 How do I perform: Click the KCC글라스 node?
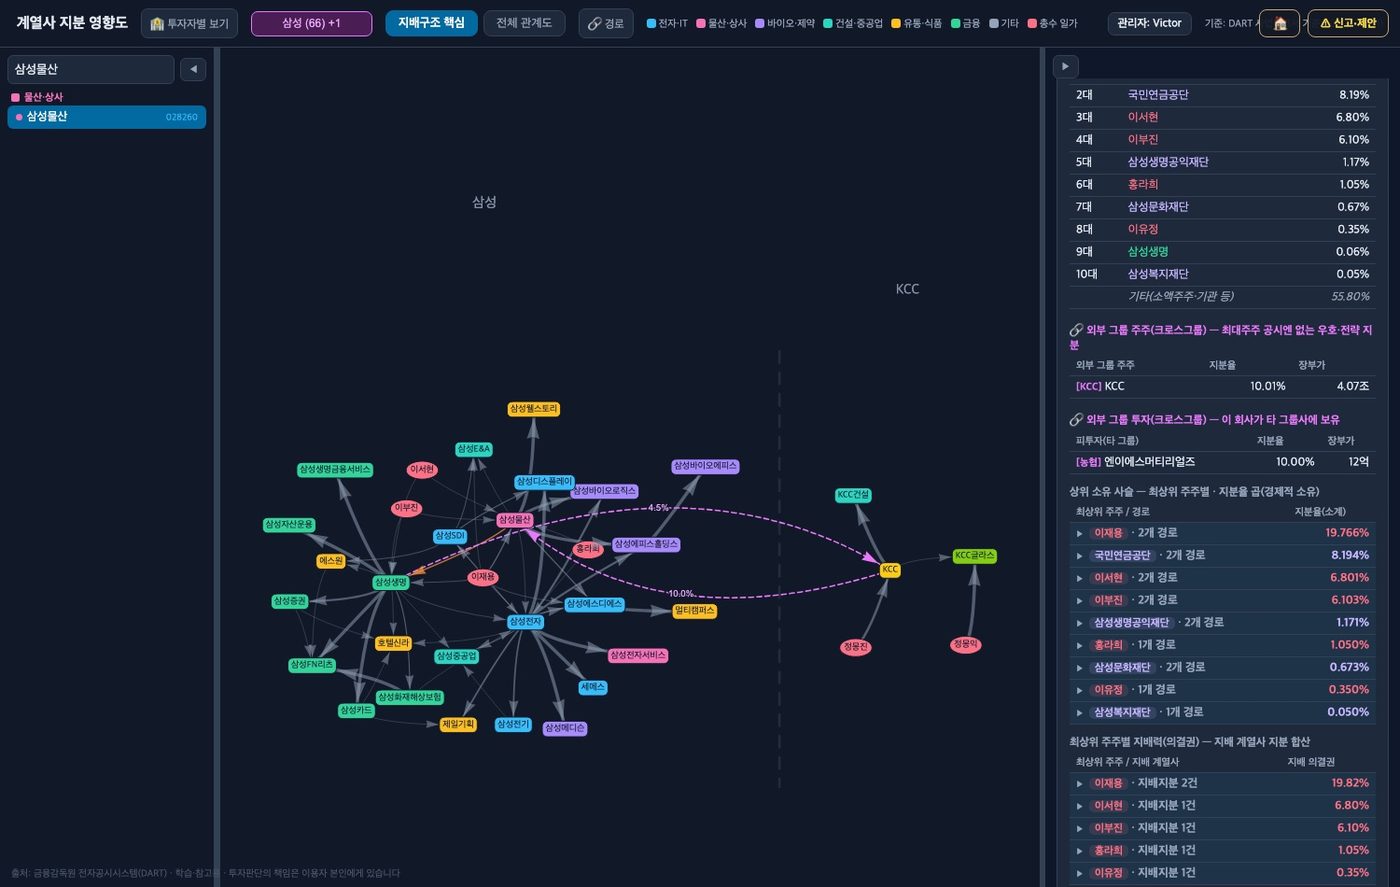point(975,556)
